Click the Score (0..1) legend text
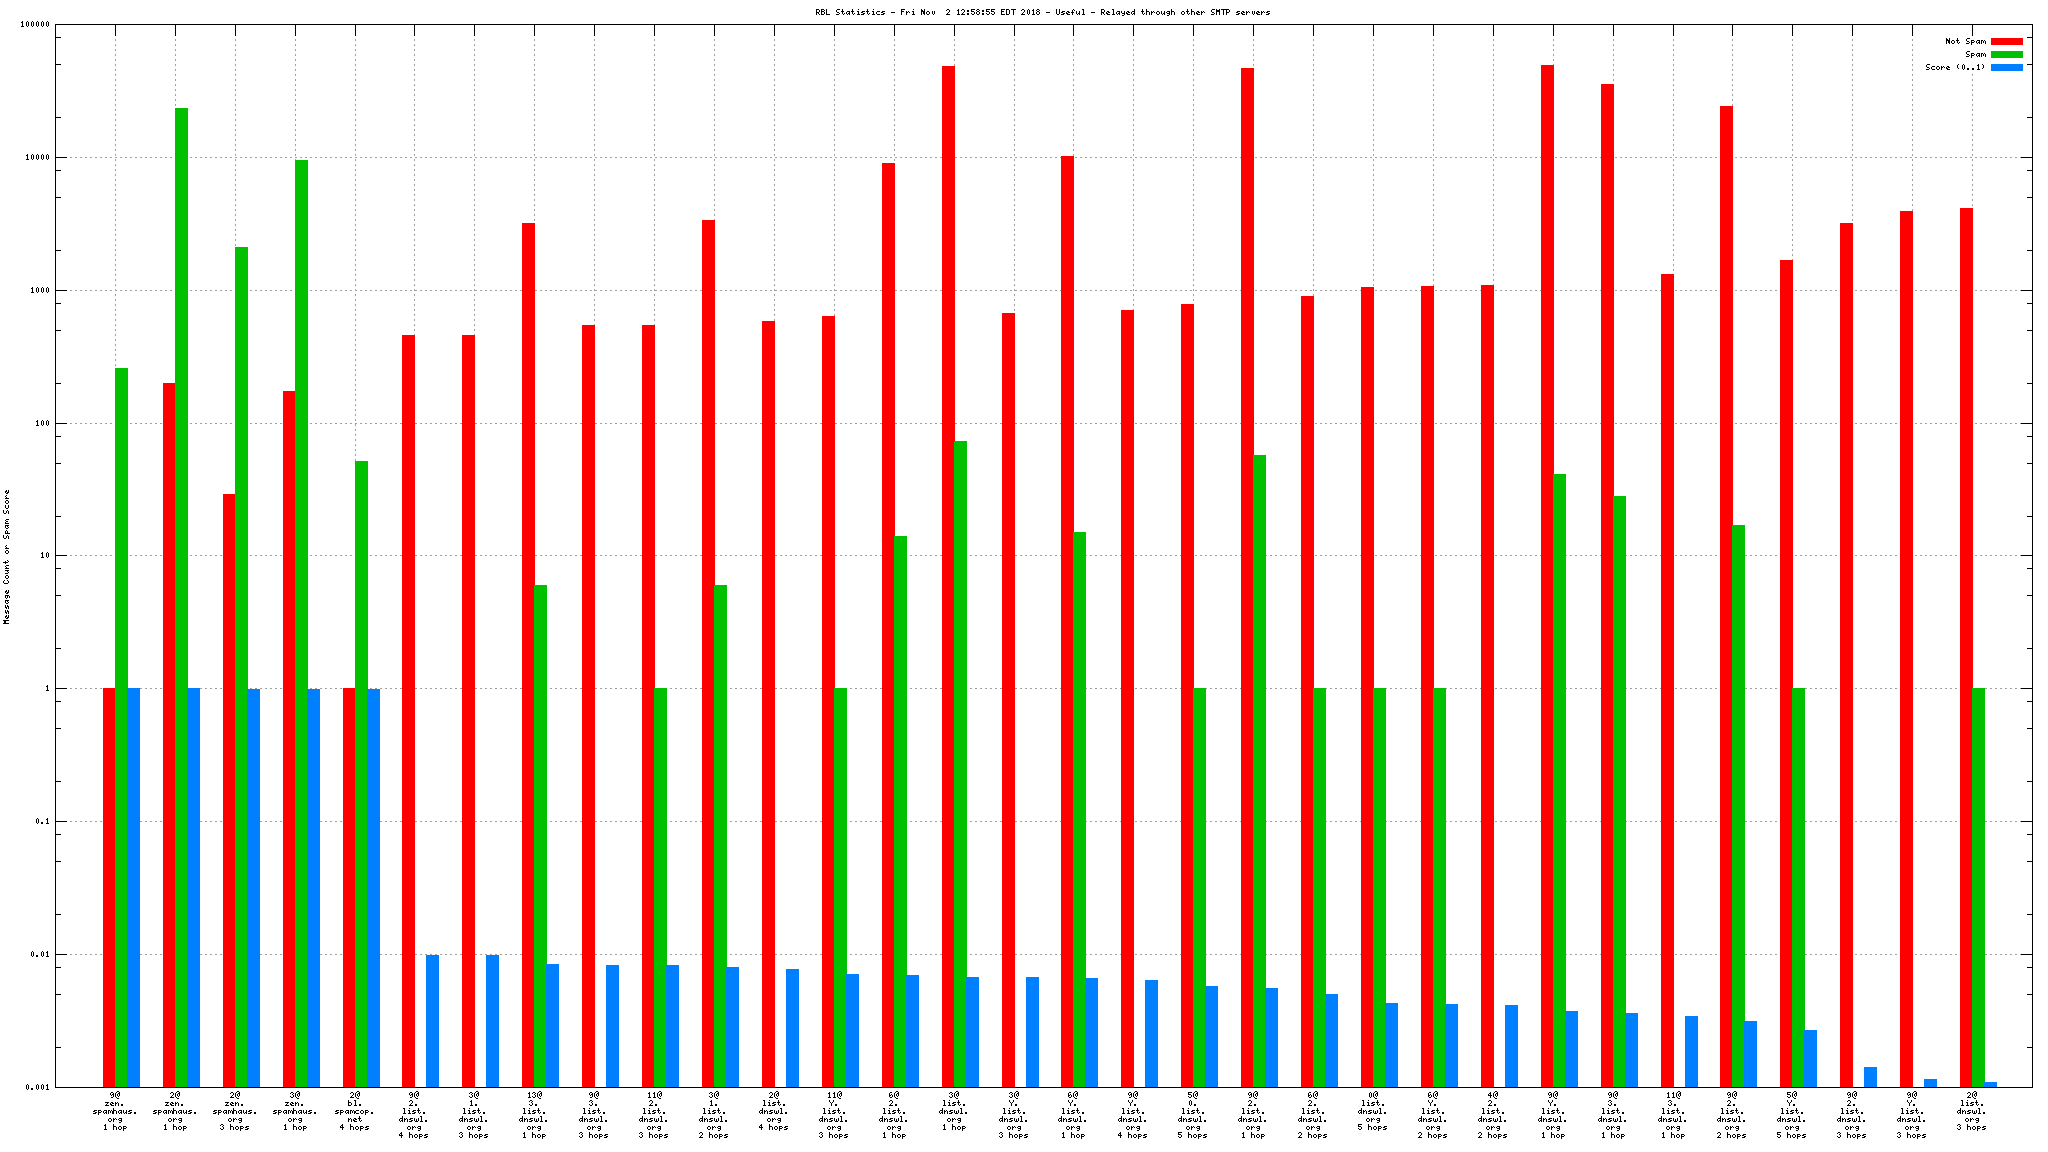The height and width of the screenshot is (1152, 2048). click(x=1954, y=68)
